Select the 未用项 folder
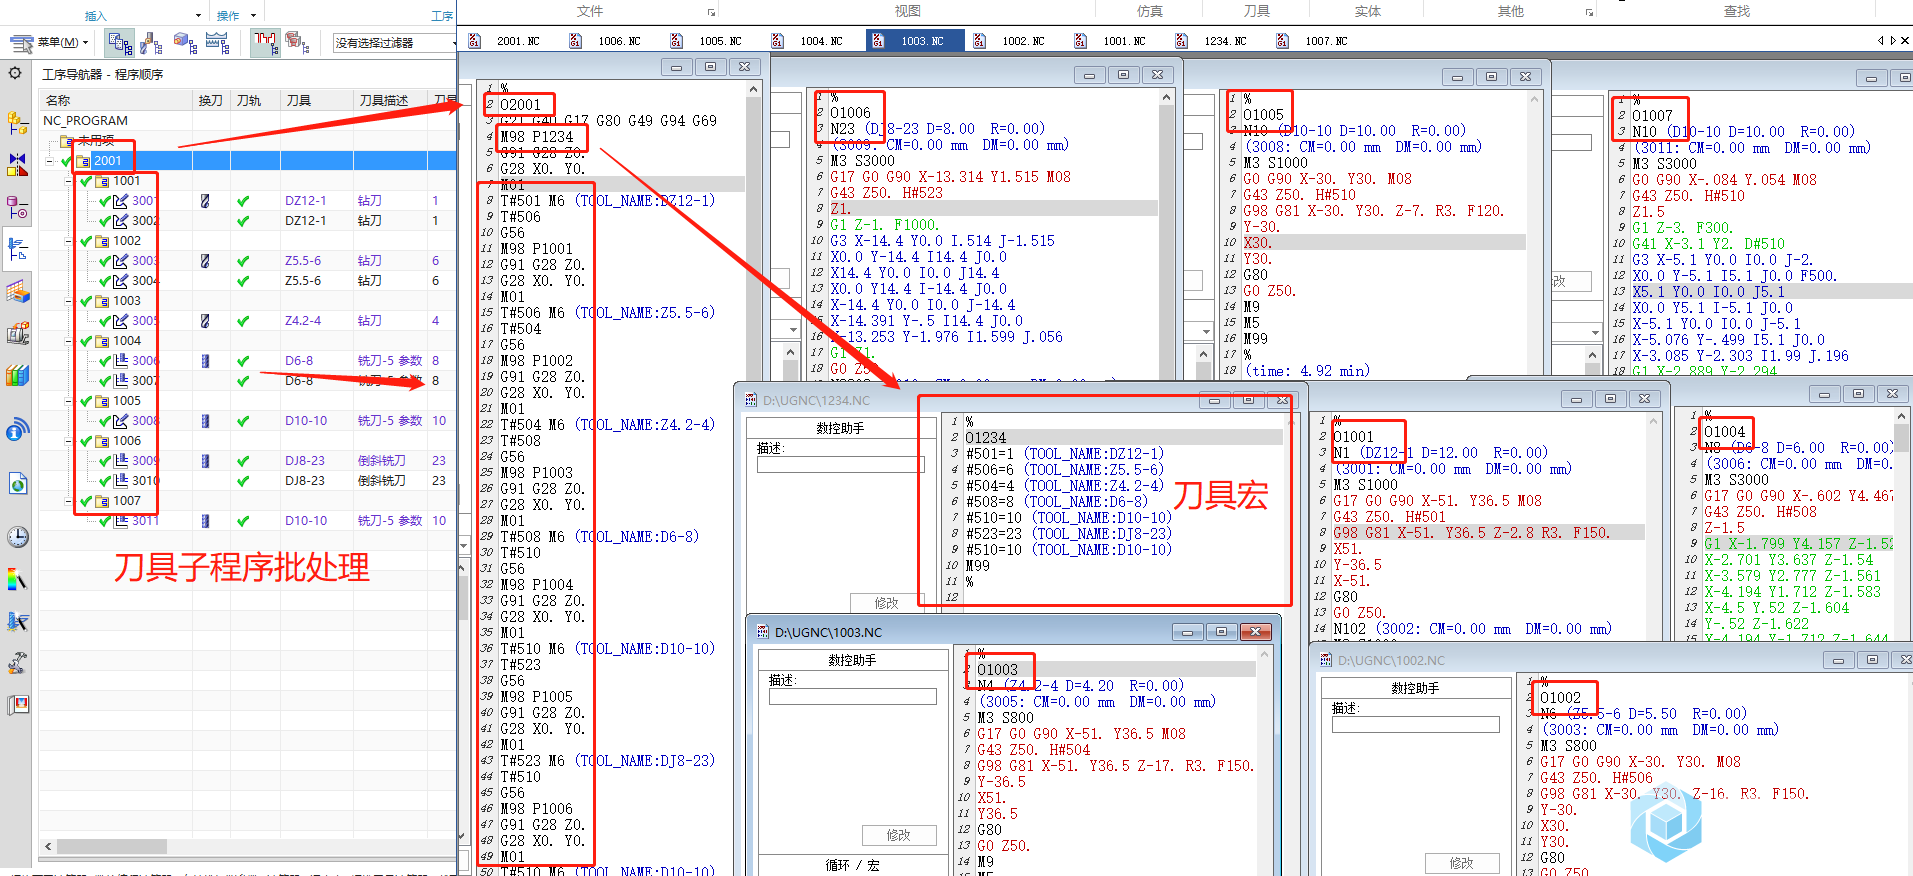This screenshot has height=876, width=1913. 96,141
